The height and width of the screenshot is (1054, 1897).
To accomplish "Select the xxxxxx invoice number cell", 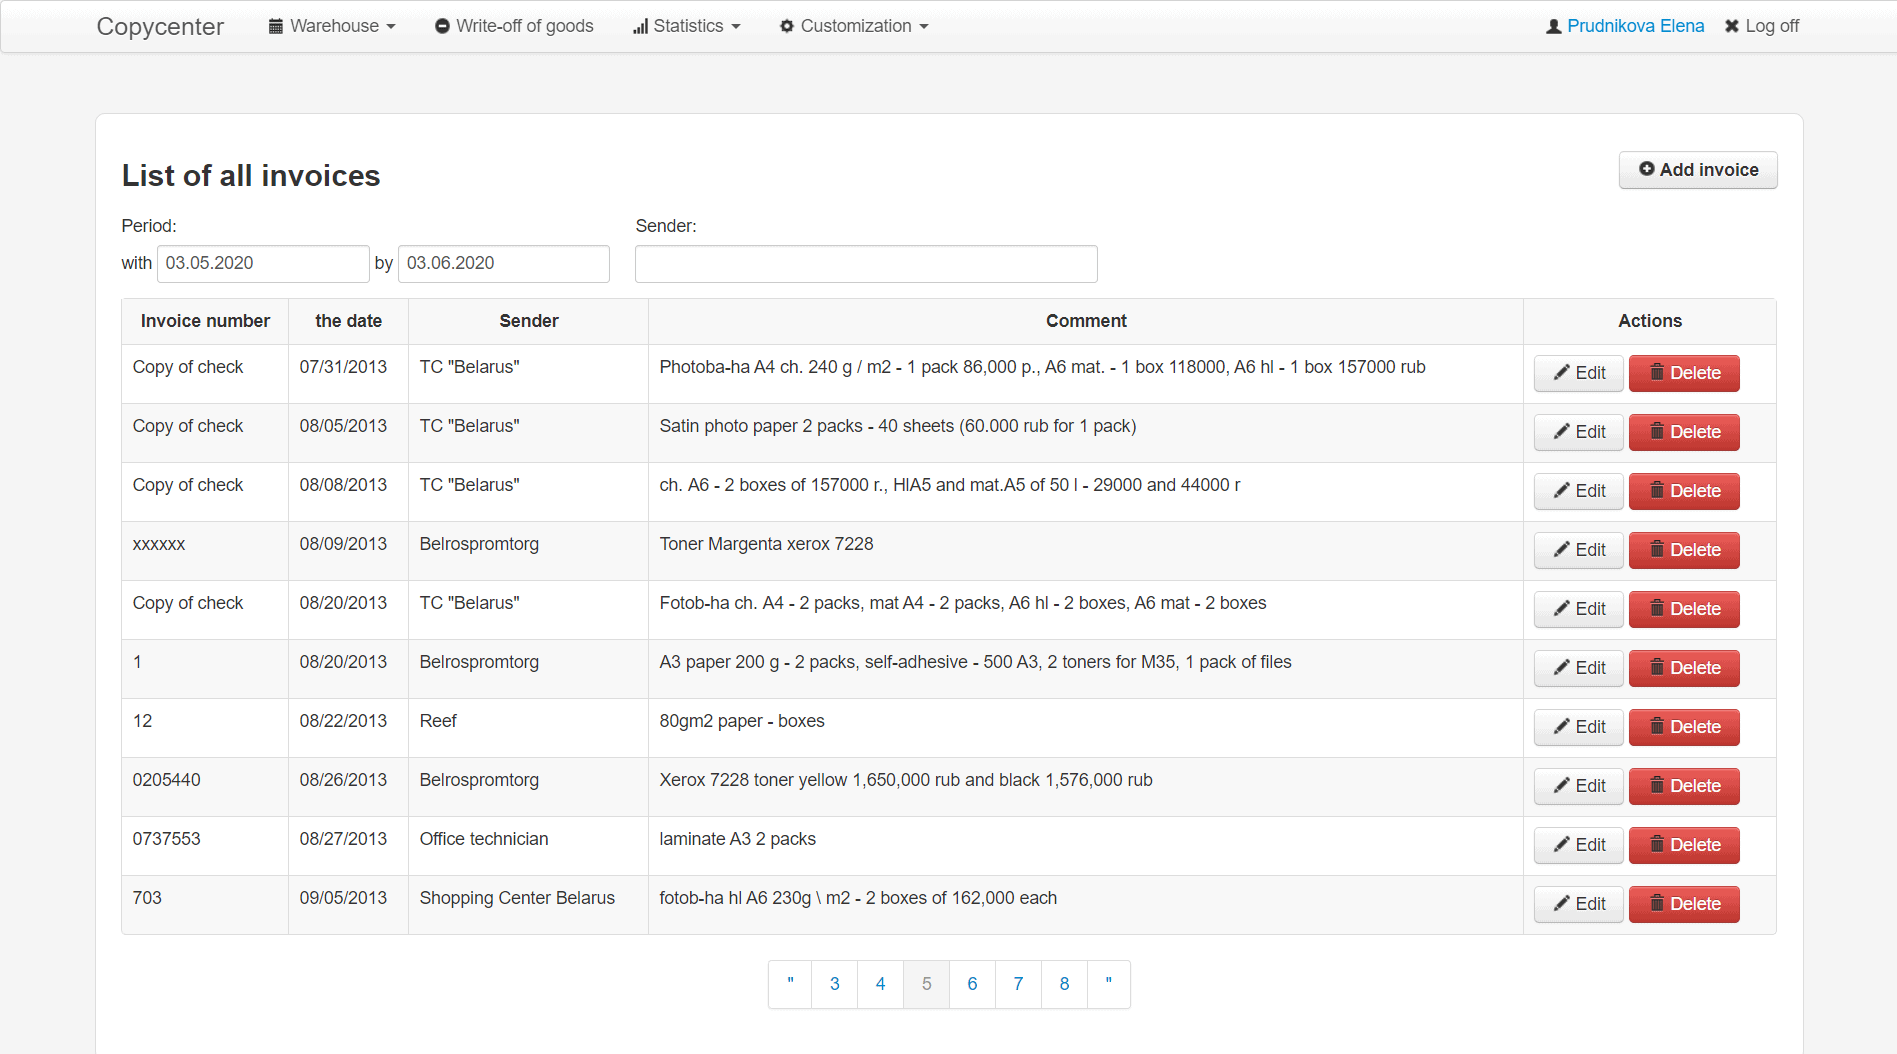I will point(205,551).
